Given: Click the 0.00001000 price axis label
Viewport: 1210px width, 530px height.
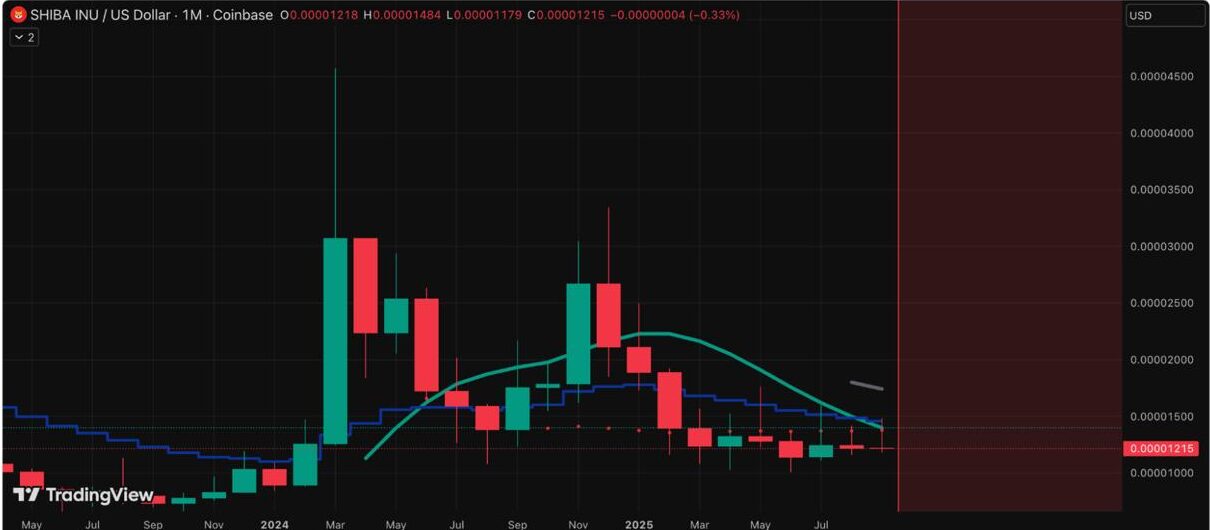Looking at the screenshot, I should [x=1163, y=473].
